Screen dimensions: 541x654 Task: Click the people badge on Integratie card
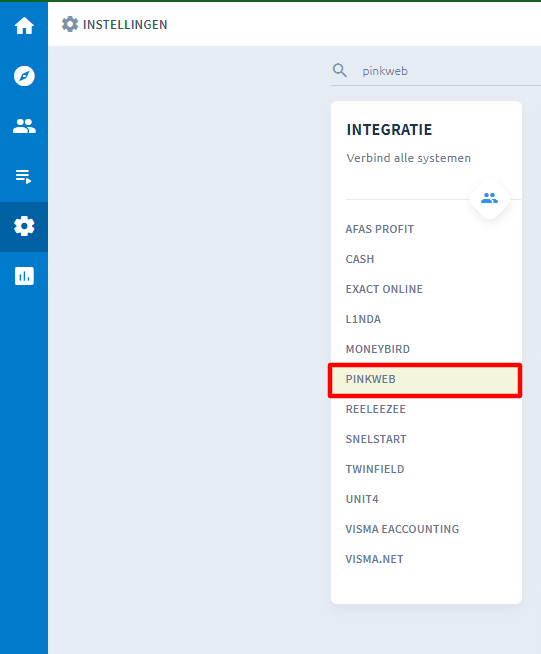point(489,199)
